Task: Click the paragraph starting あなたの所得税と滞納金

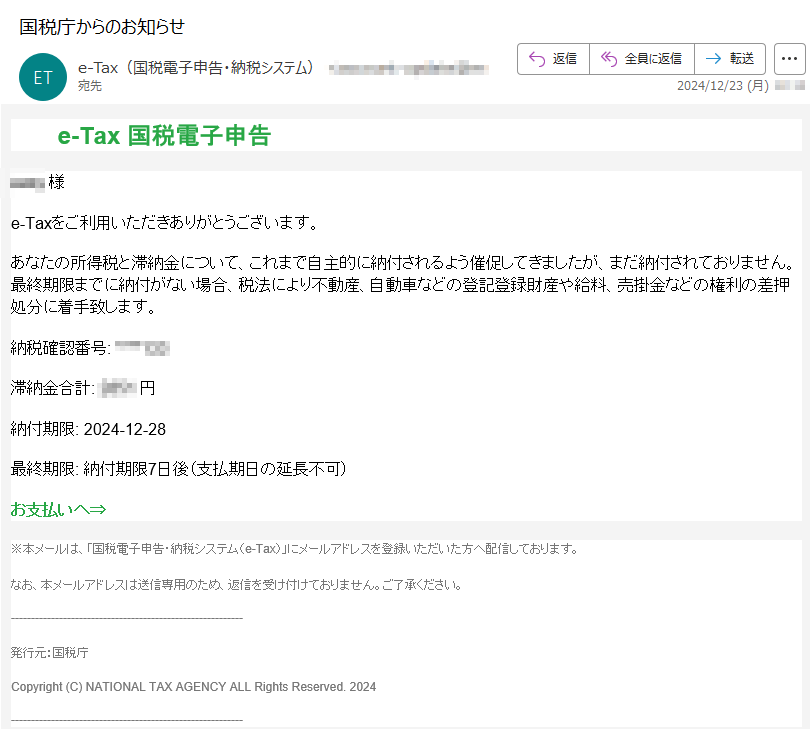Action: 403,285
